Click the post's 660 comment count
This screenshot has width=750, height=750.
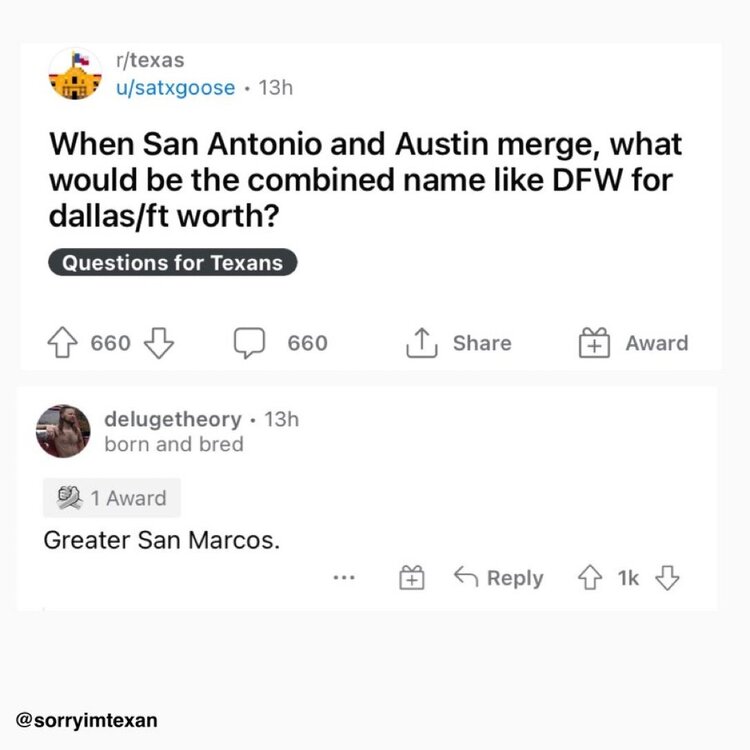[307, 343]
